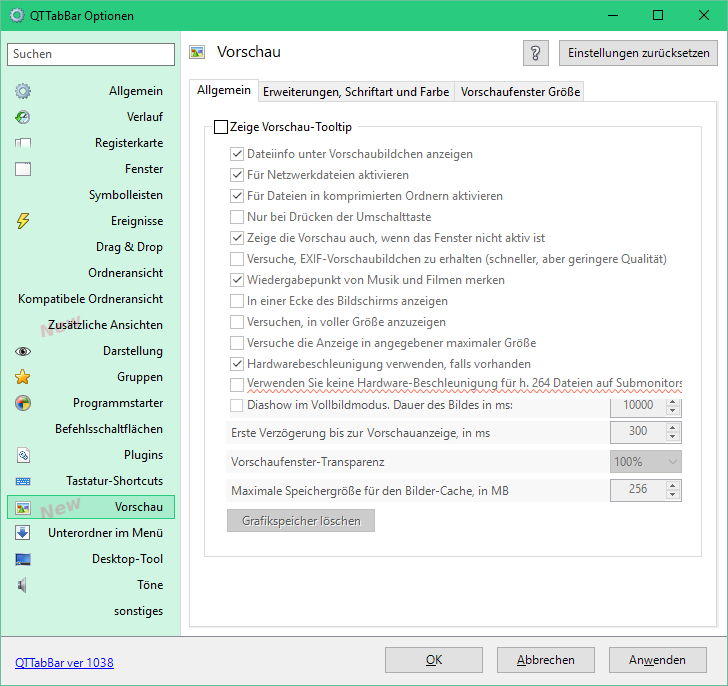Viewport: 728px width, 686px height.
Task: Toggle Zeige die Vorschau auch checkbox
Action: click(237, 238)
